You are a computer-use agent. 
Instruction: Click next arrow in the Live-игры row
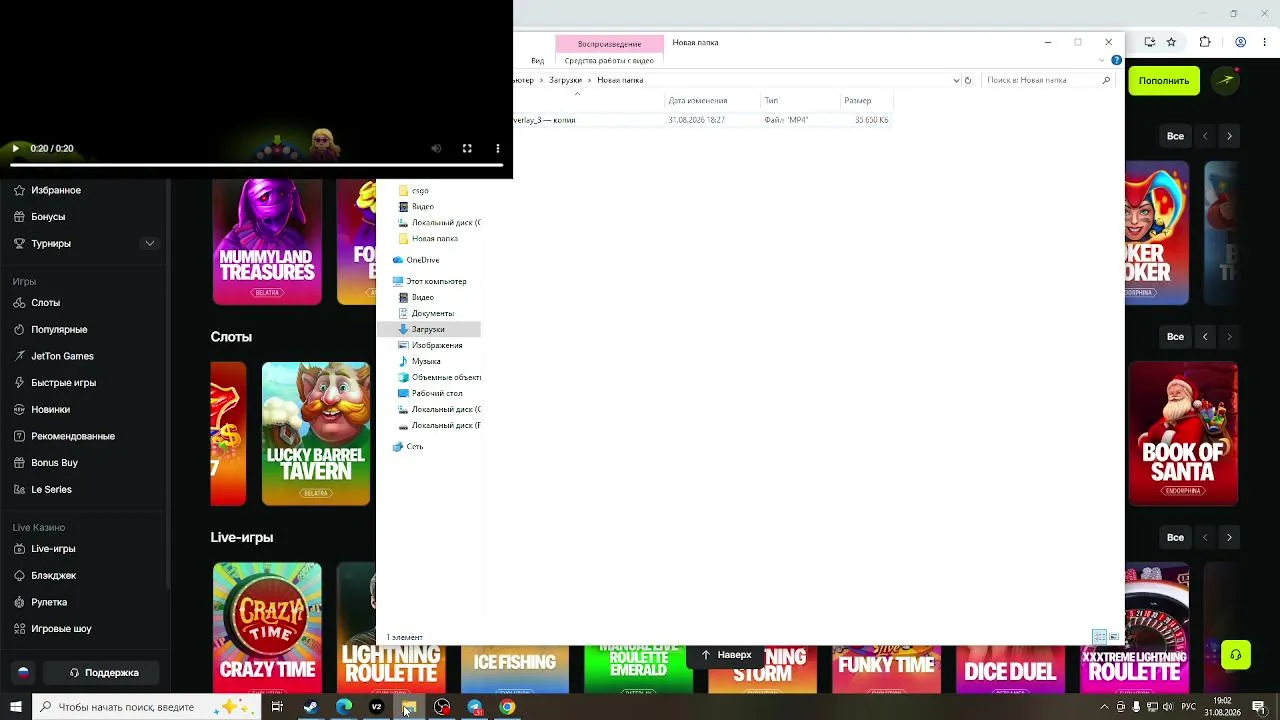[1229, 538]
